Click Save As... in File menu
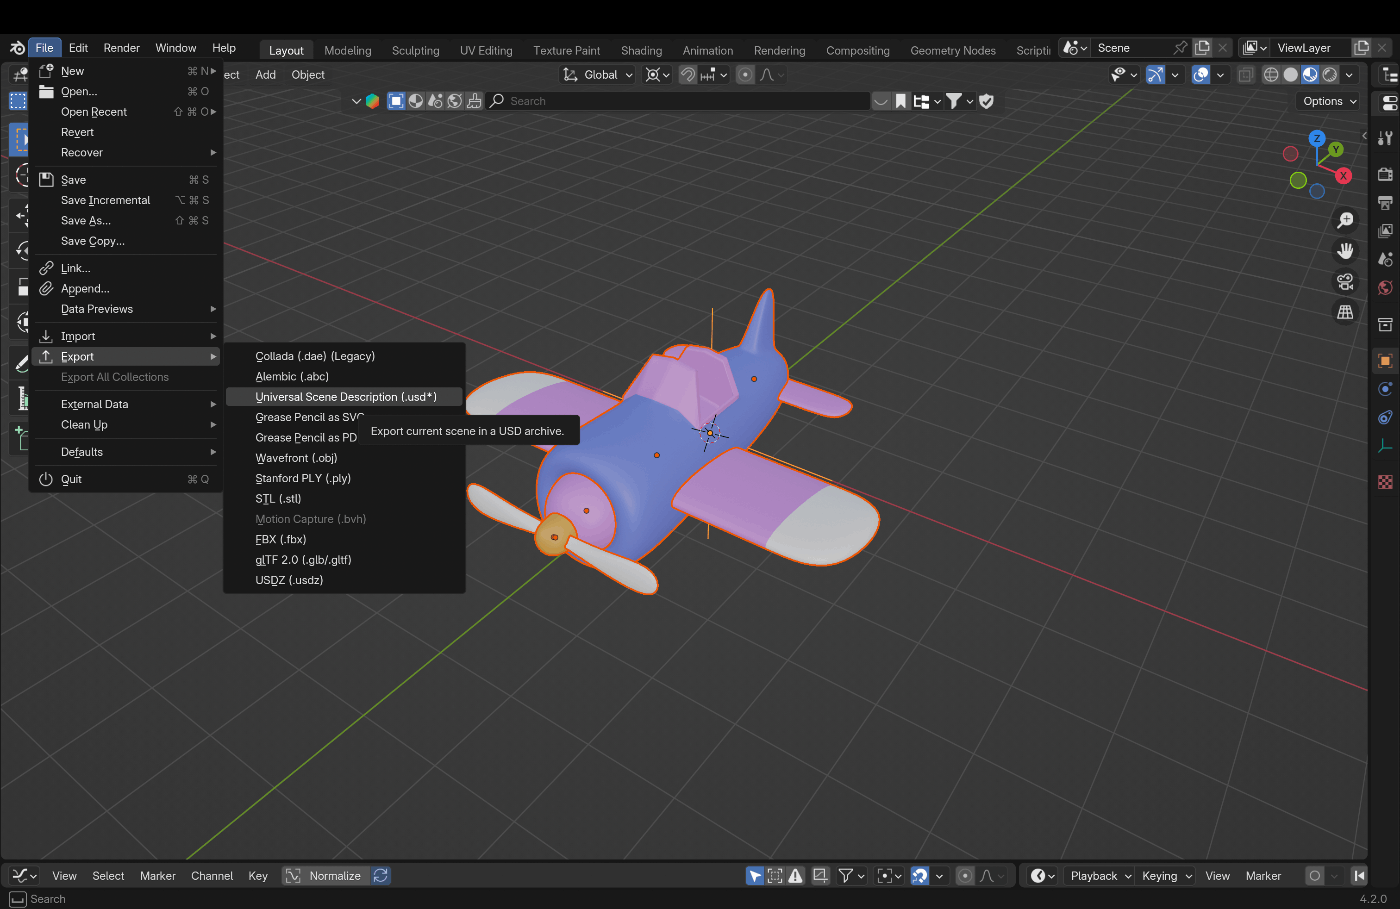 pyautogui.click(x=86, y=221)
